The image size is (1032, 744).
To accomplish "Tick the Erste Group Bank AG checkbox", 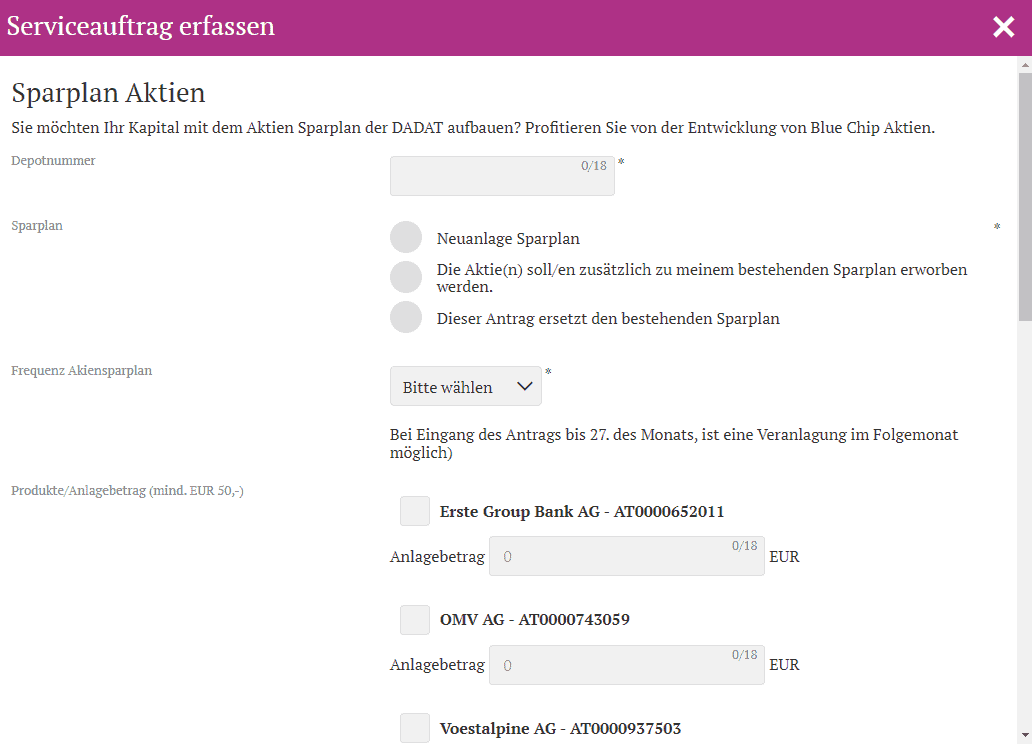I will click(415, 511).
